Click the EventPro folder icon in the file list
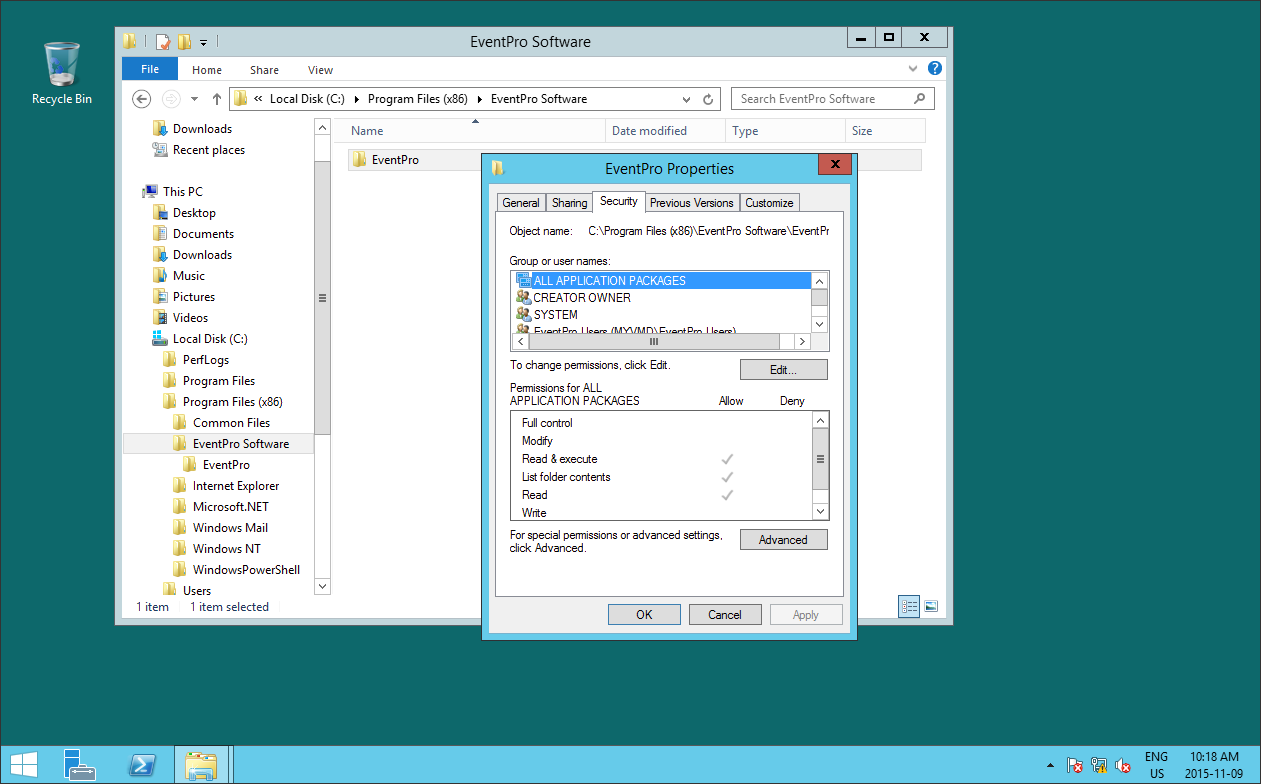 pos(360,159)
